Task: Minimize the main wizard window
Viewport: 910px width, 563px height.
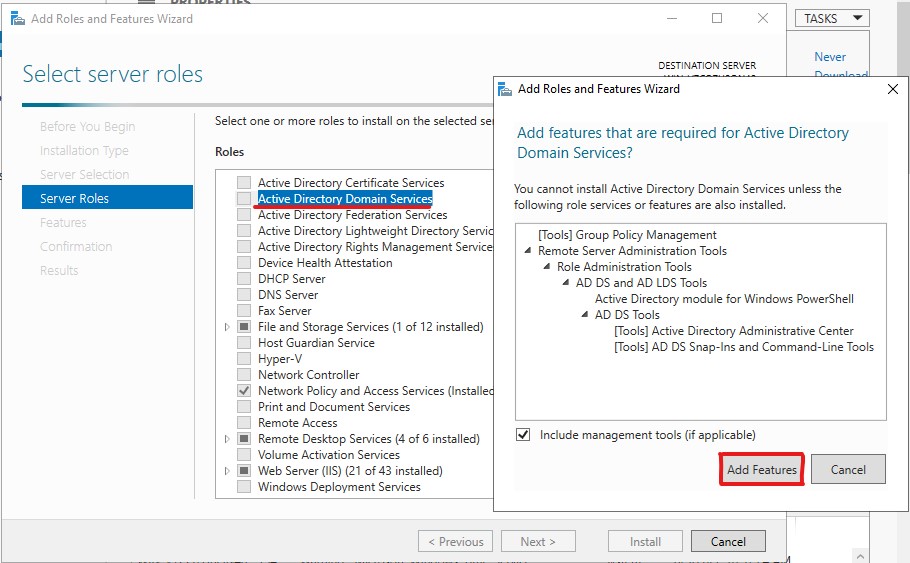Action: [672, 18]
